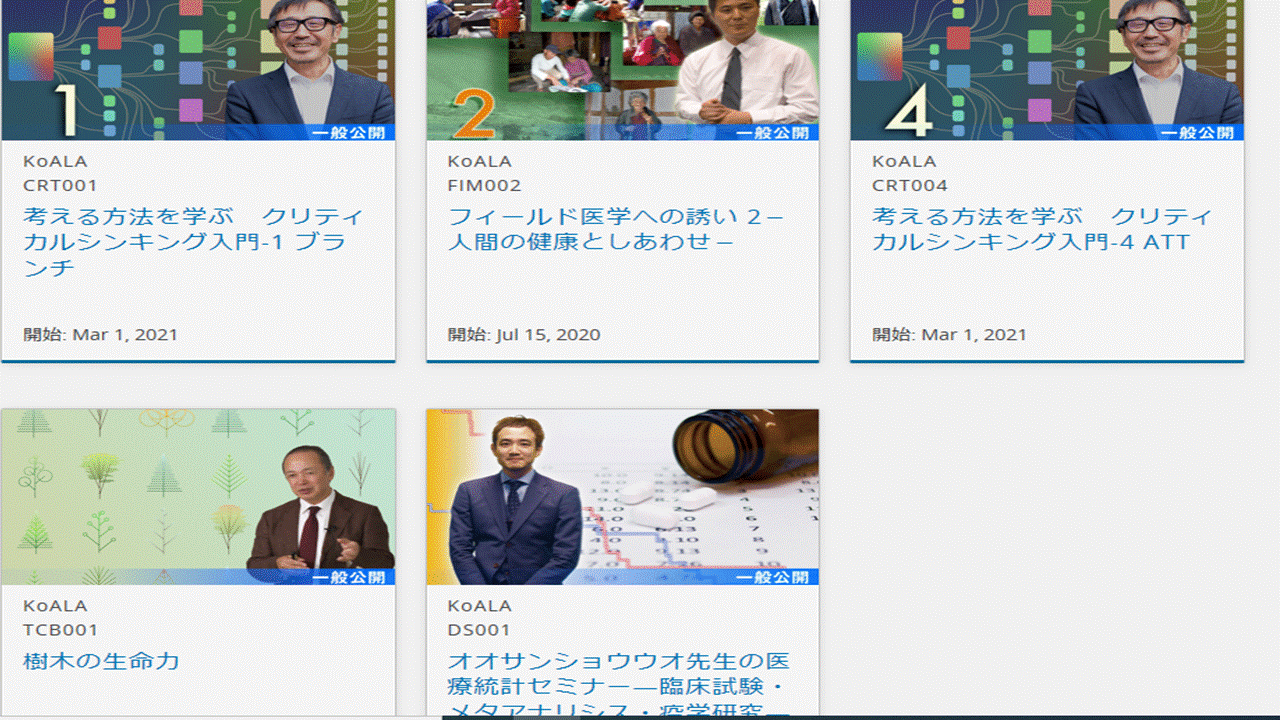Select the 樹木の生命力 course title link

101,661
